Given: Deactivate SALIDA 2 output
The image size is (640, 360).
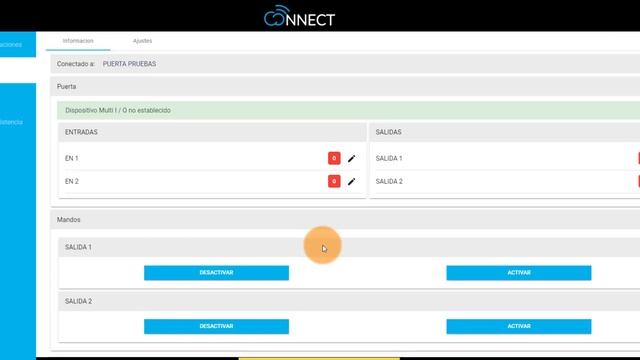Looking at the screenshot, I should click(x=216, y=326).
